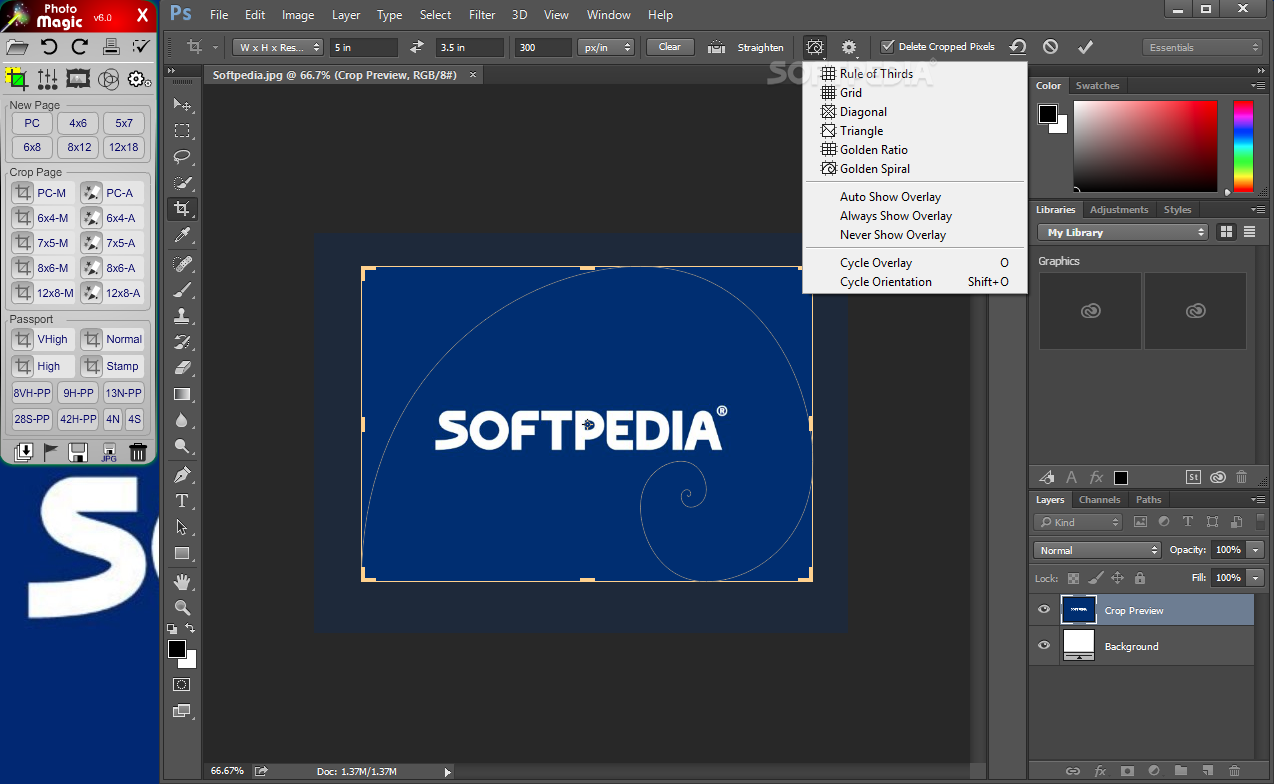Open Photo Magic settings gears icon

coord(139,79)
